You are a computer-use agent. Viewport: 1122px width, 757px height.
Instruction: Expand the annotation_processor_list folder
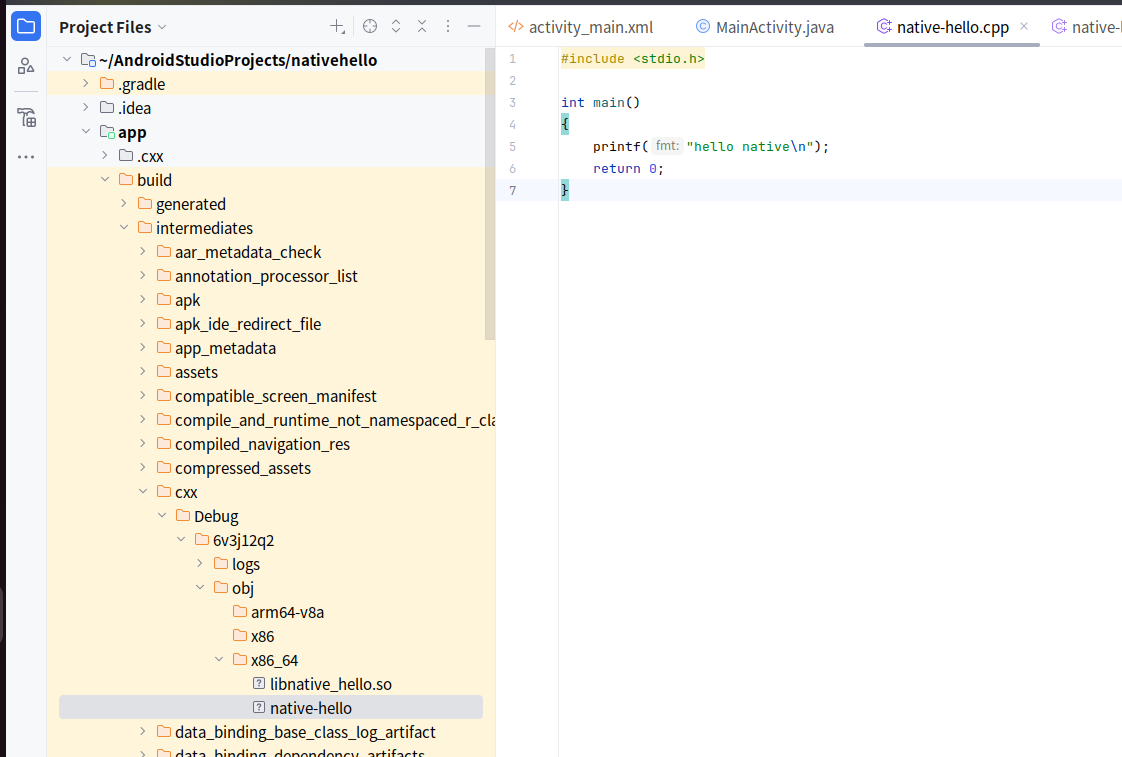coord(143,275)
